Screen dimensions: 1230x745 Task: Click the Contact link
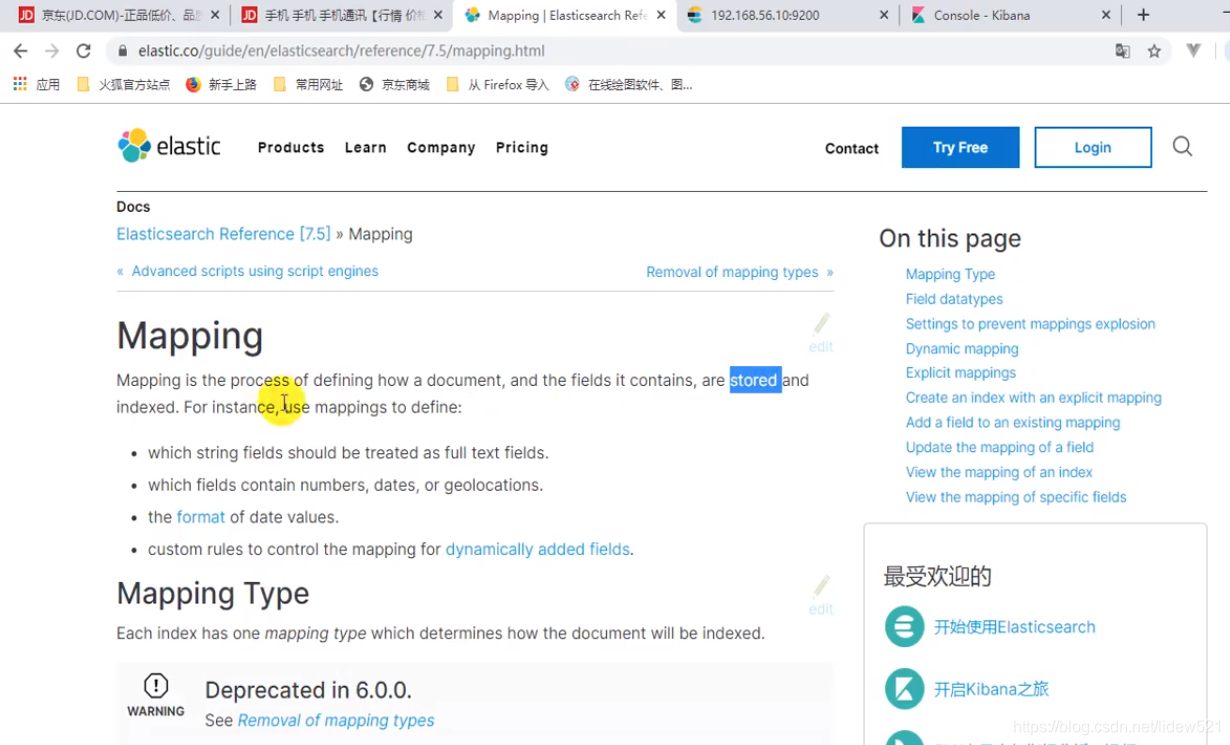coord(851,148)
